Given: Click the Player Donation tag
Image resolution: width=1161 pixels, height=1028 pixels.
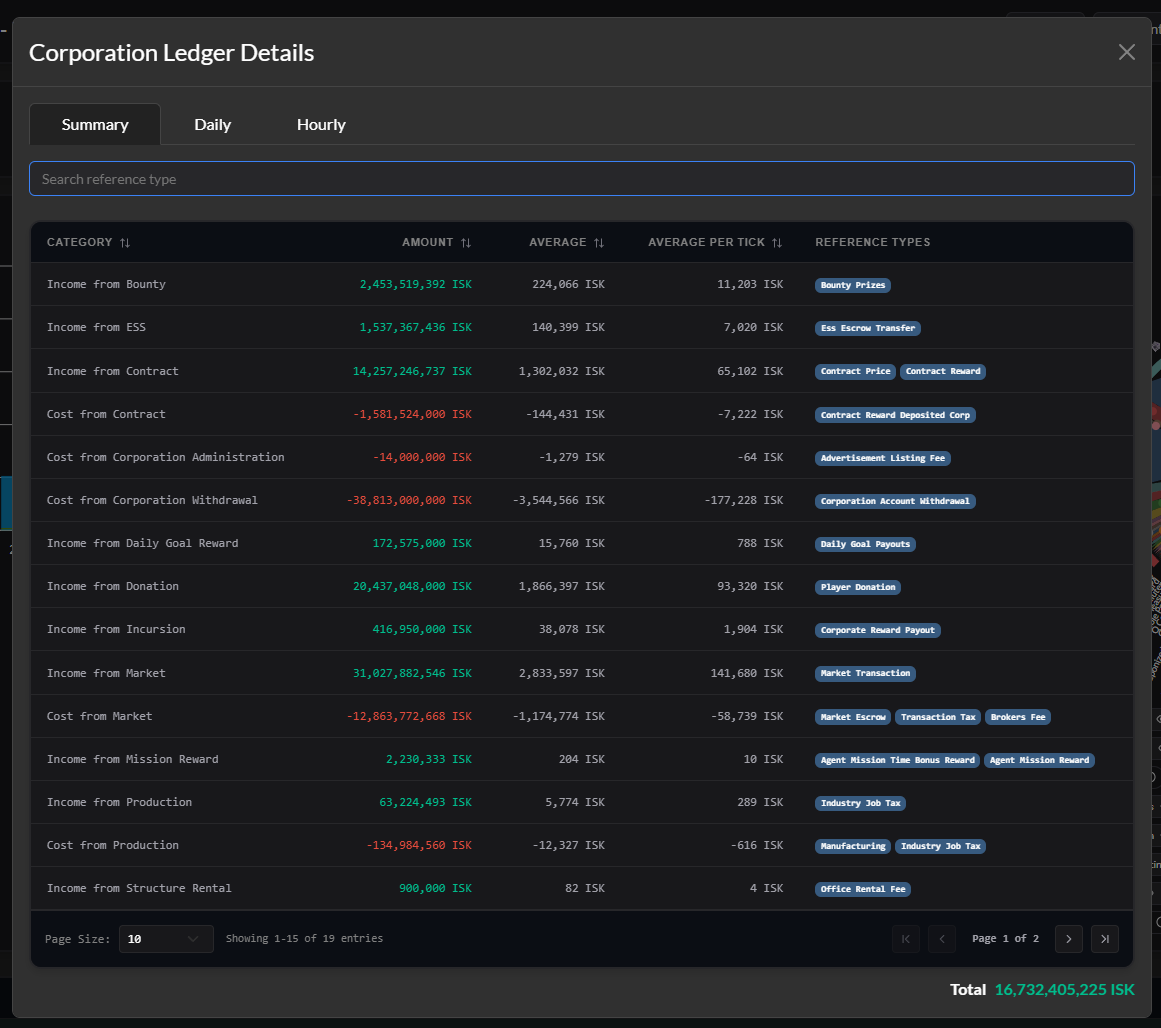Looking at the screenshot, I should (x=857, y=587).
